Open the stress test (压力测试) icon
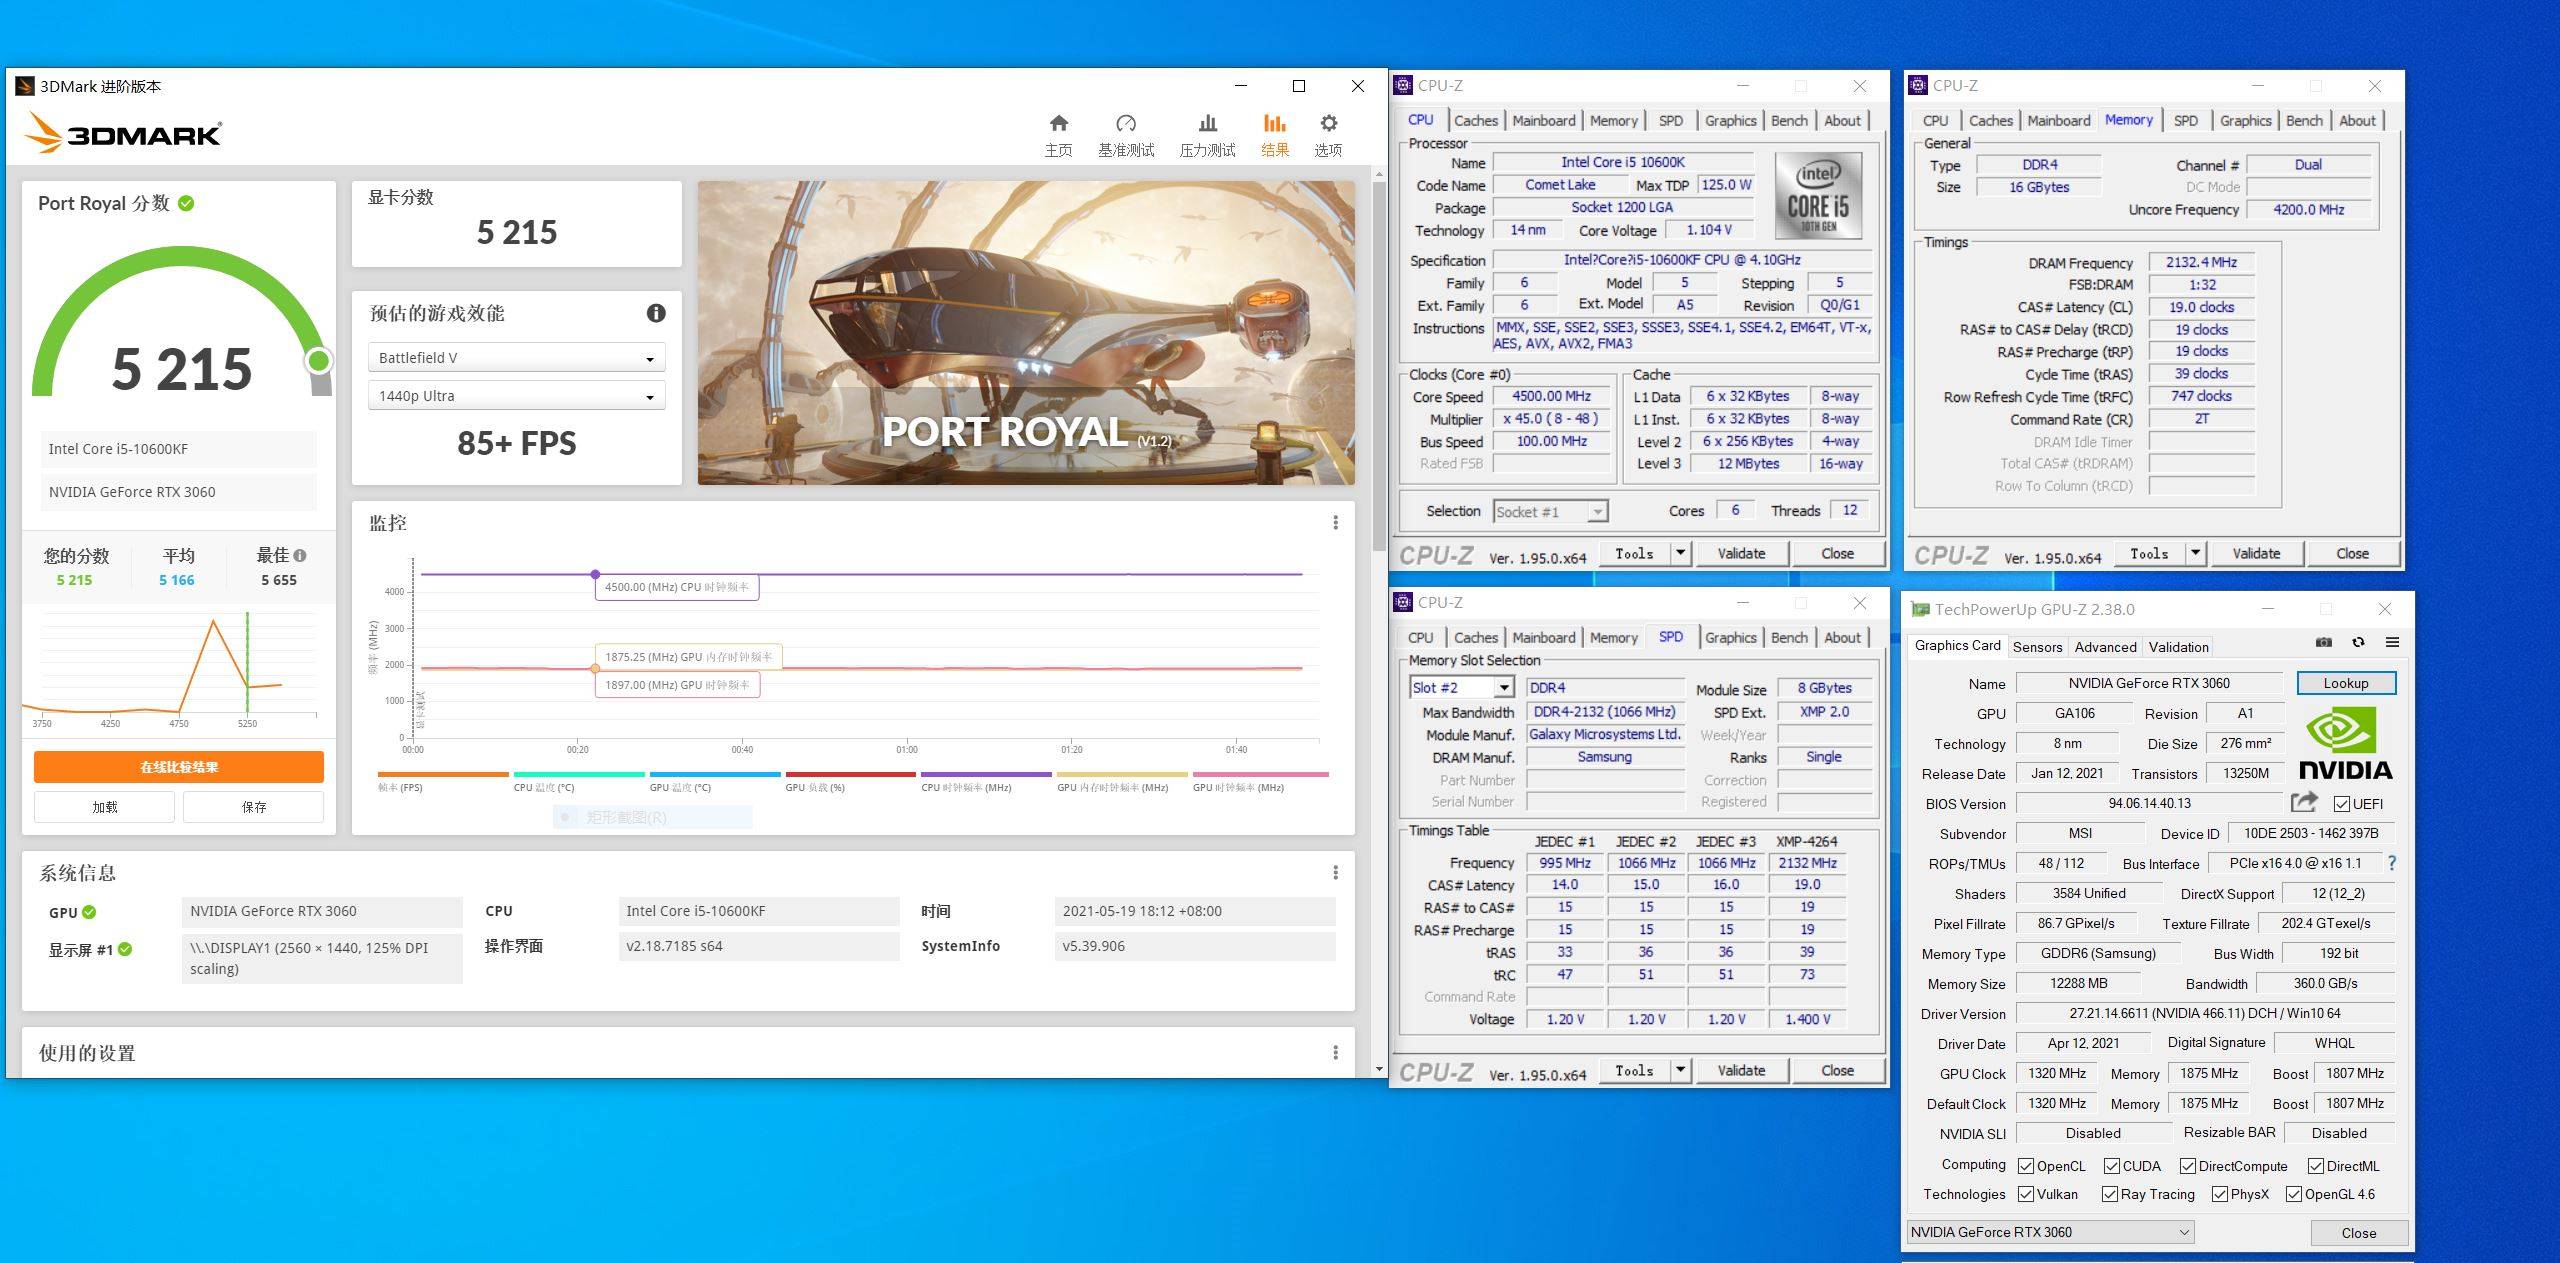2560x1263 pixels. (1207, 124)
